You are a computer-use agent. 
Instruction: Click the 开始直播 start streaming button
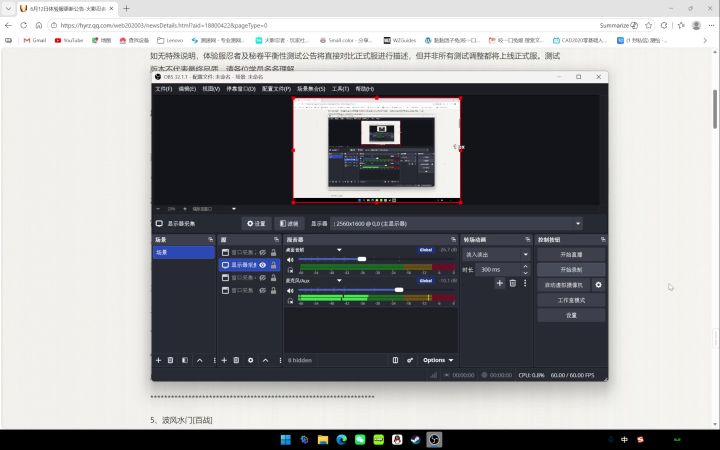(571, 254)
